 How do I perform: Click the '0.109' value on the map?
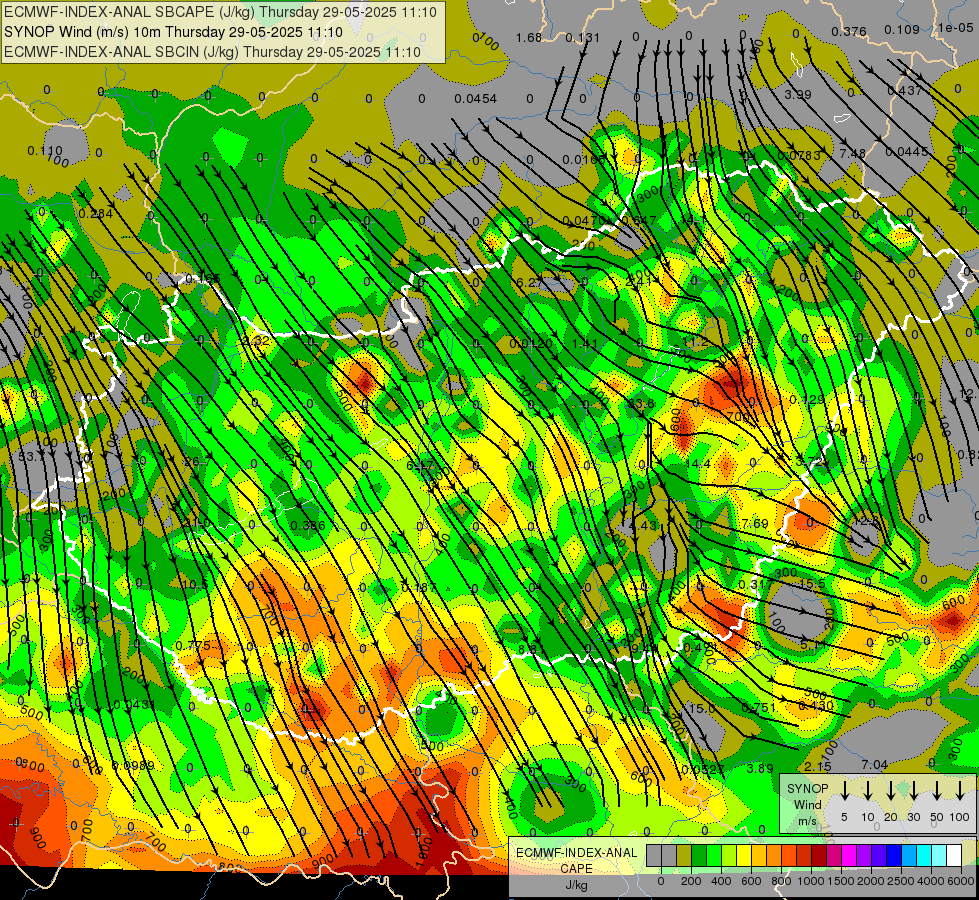pos(902,29)
